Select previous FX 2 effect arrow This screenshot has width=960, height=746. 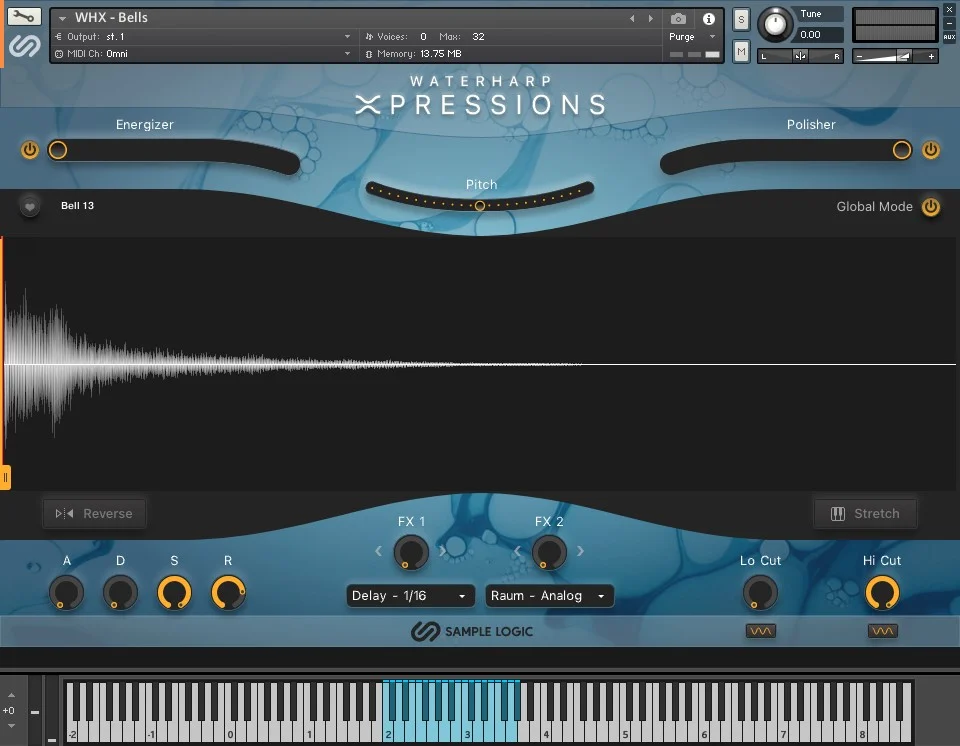coord(517,551)
